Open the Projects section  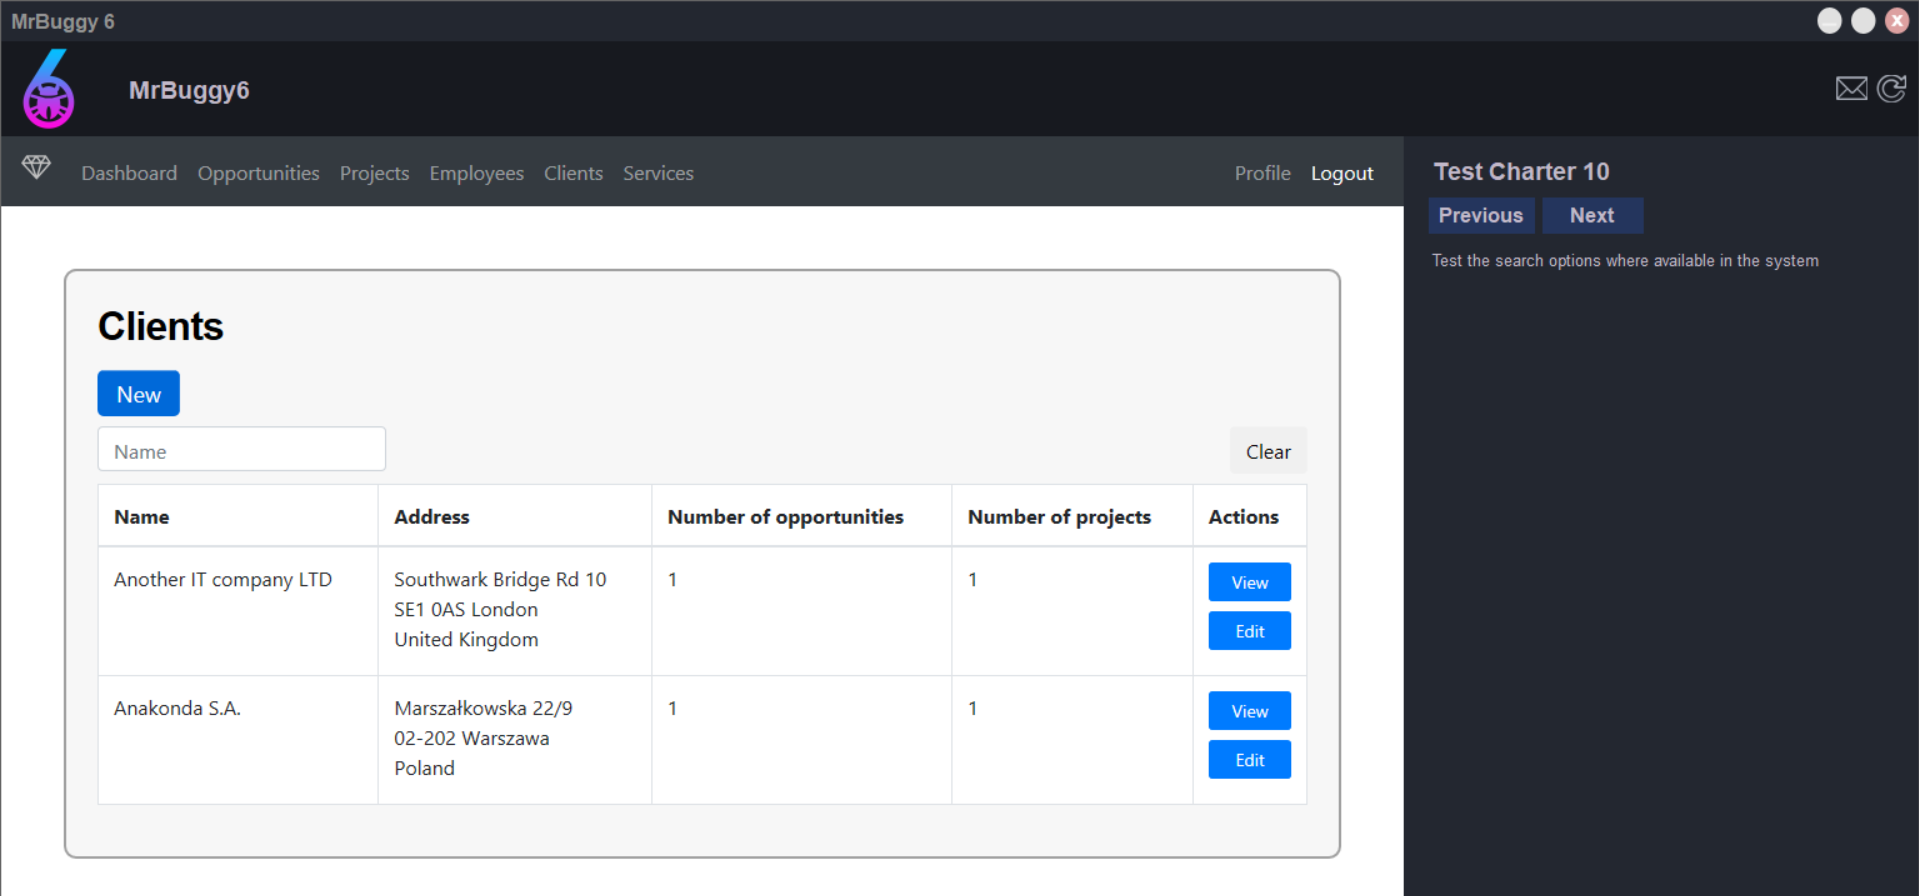374,173
